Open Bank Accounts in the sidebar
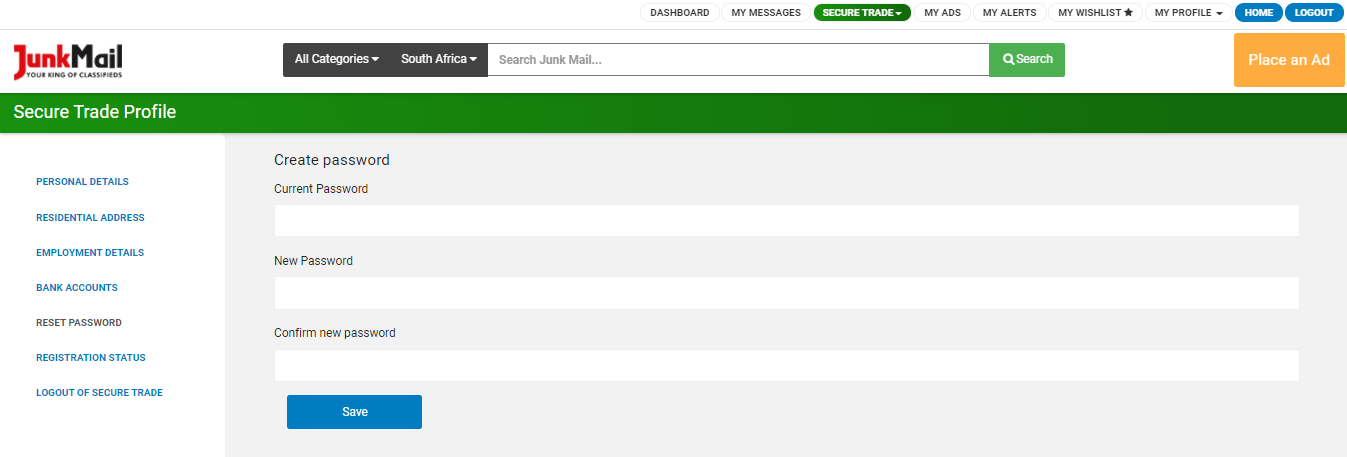1347x457 pixels. coord(77,288)
